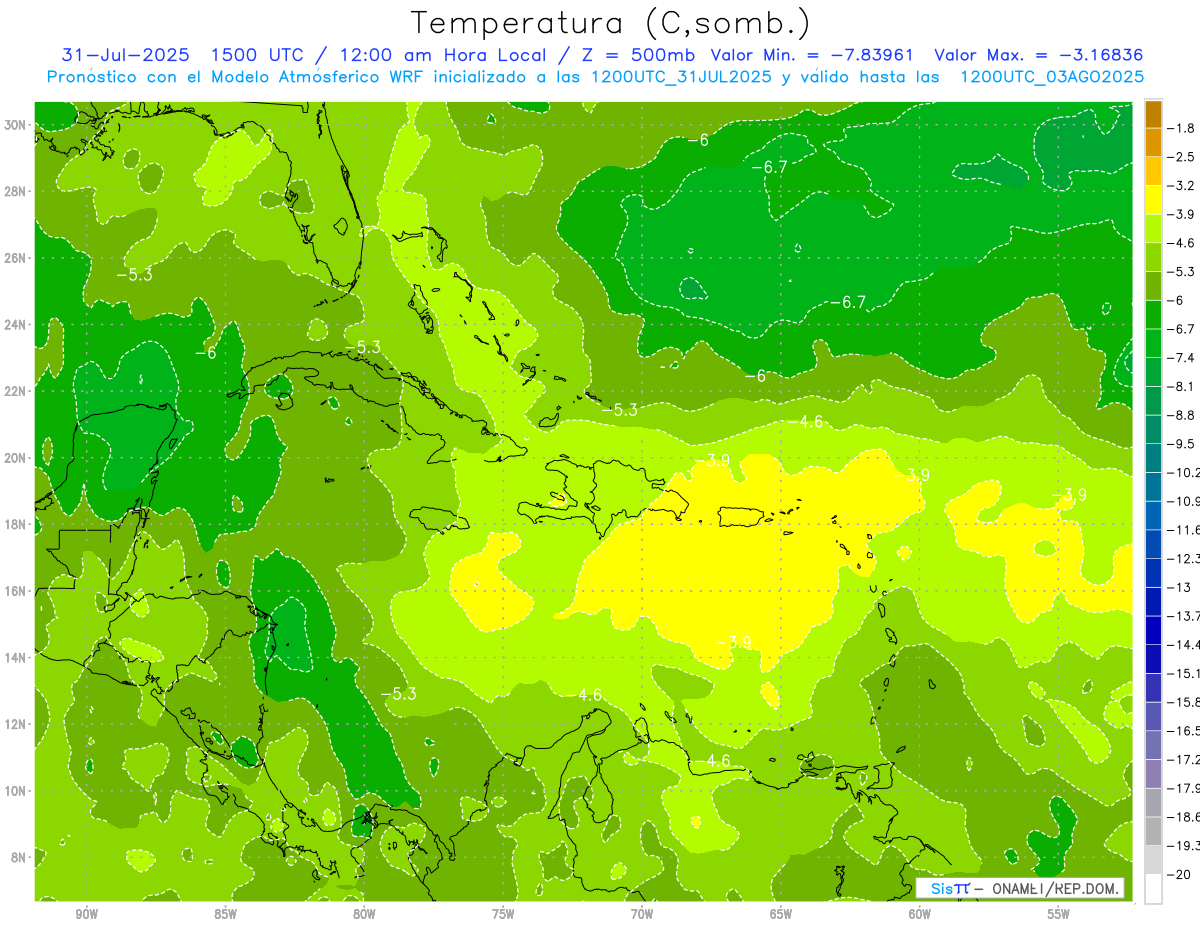Click the "10N" latitude axis label

15,791
